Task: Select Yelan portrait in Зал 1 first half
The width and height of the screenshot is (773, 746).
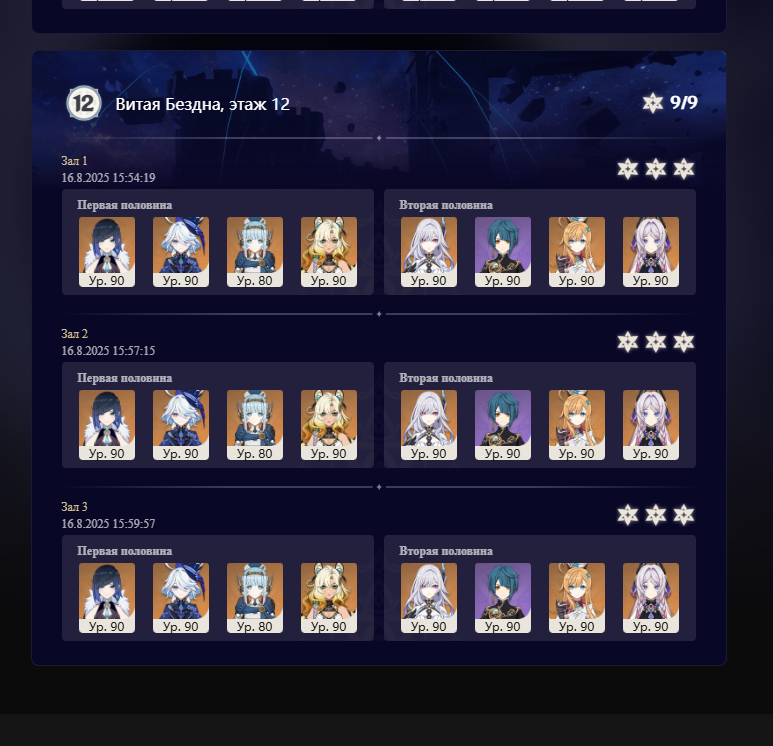Action: [107, 252]
